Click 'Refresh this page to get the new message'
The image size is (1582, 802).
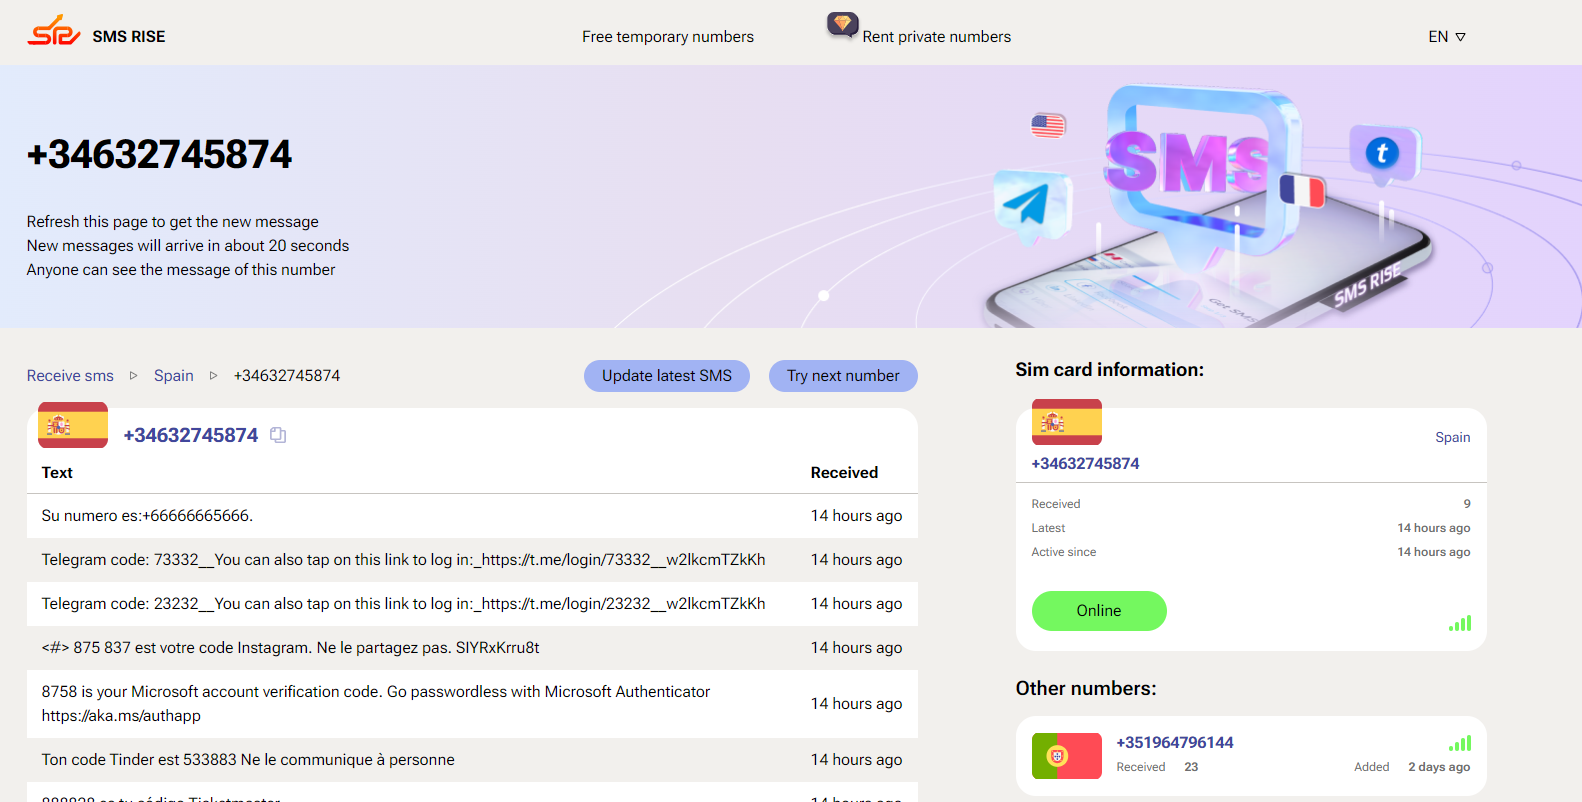tap(173, 222)
